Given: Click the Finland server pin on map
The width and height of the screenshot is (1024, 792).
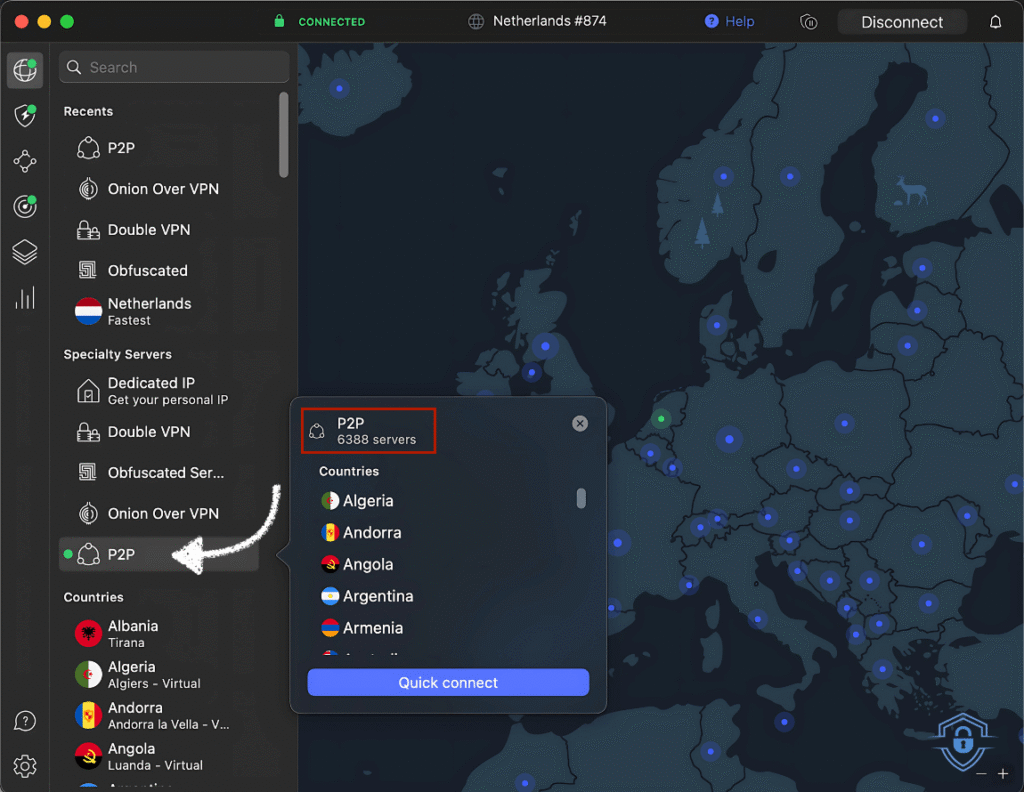Looking at the screenshot, I should (935, 119).
